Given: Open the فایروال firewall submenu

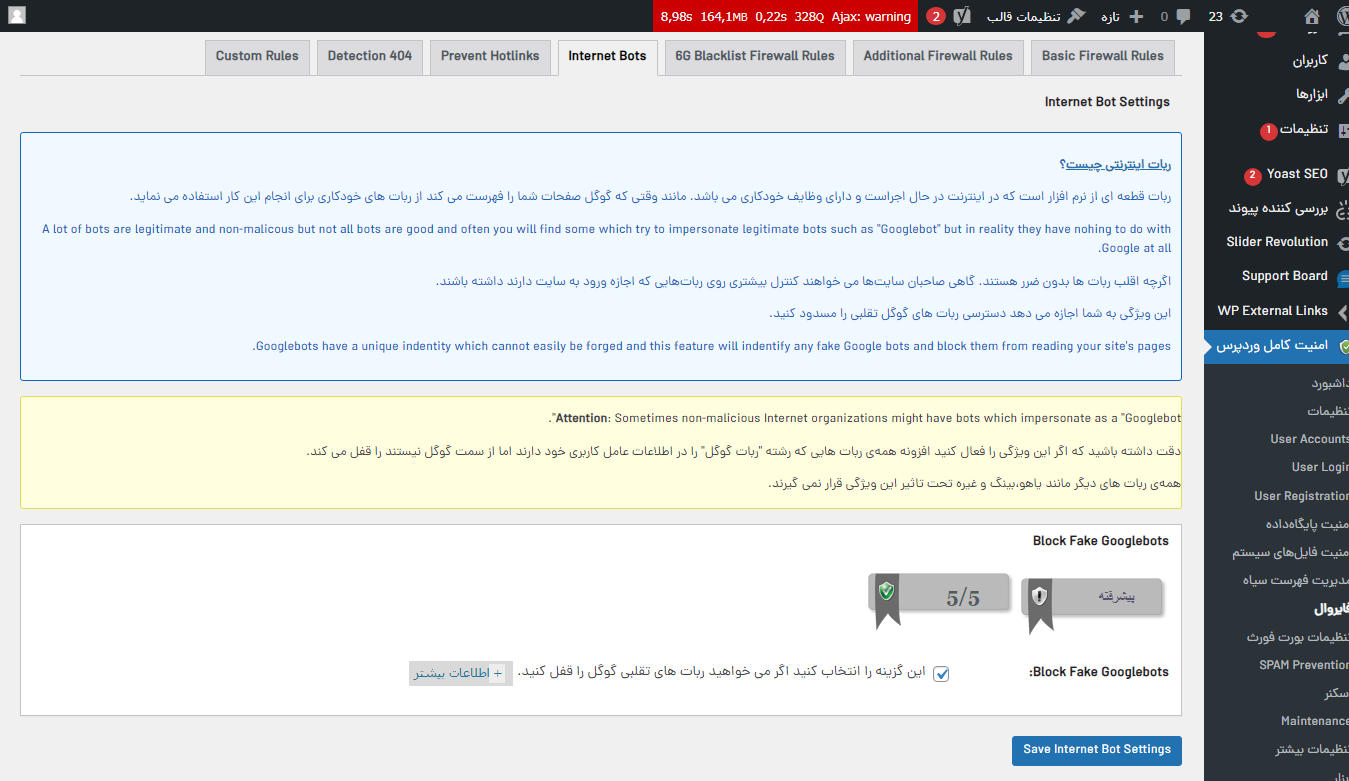Looking at the screenshot, I should pyautogui.click(x=1331, y=608).
